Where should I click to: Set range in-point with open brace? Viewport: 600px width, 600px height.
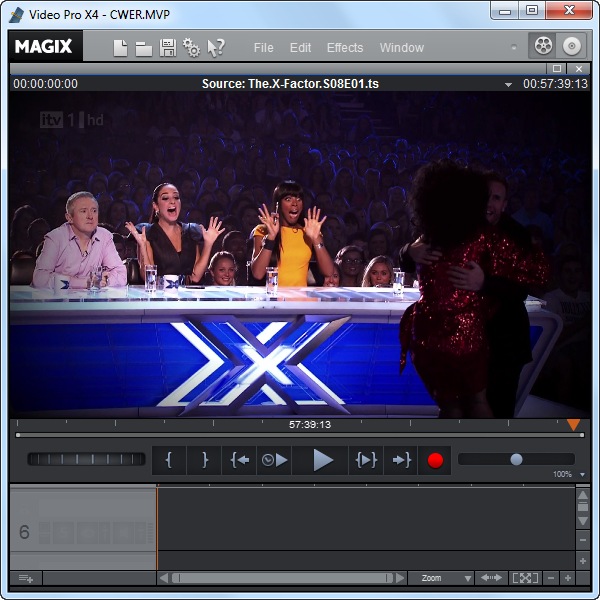pos(169,460)
